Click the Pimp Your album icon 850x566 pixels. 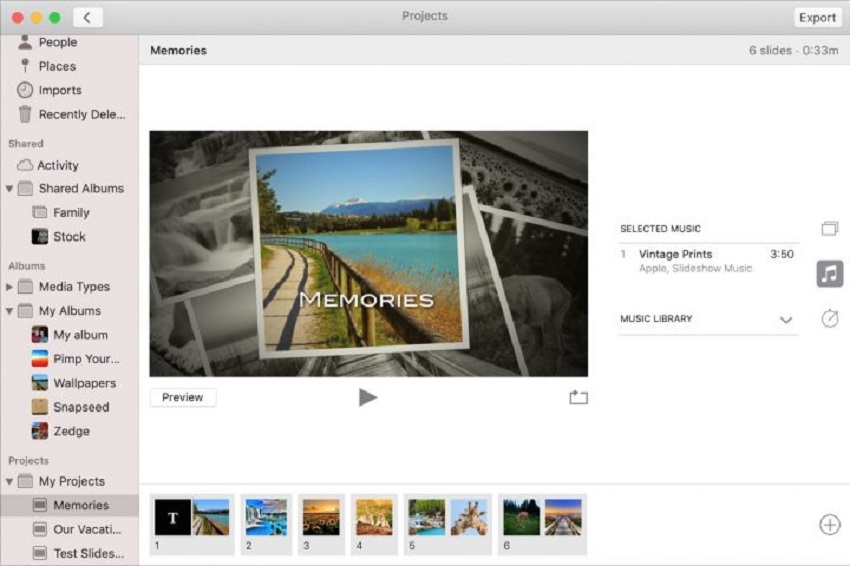click(x=40, y=358)
